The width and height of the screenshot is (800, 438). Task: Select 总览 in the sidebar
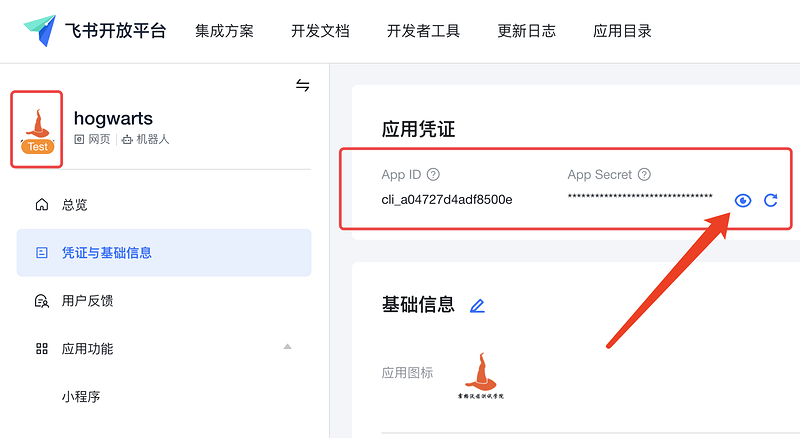pyautogui.click(x=74, y=205)
